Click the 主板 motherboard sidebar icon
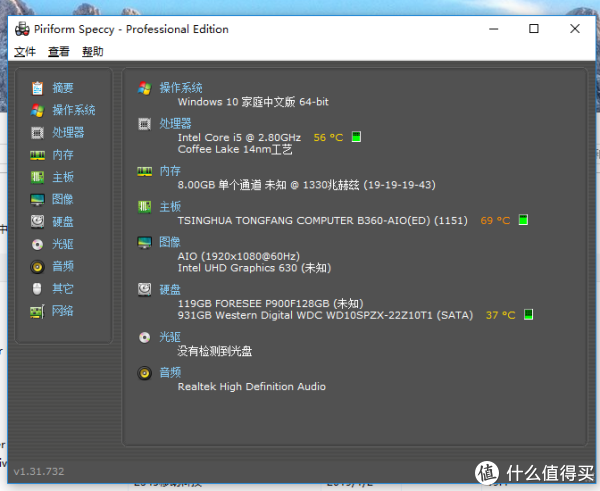Viewport: 600px width, 491px height. (x=37, y=177)
